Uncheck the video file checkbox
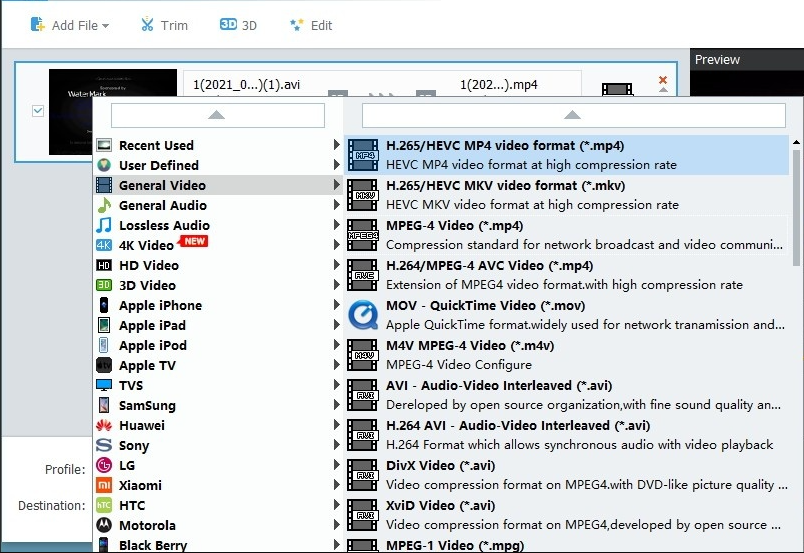The height and width of the screenshot is (553, 804). 38,111
